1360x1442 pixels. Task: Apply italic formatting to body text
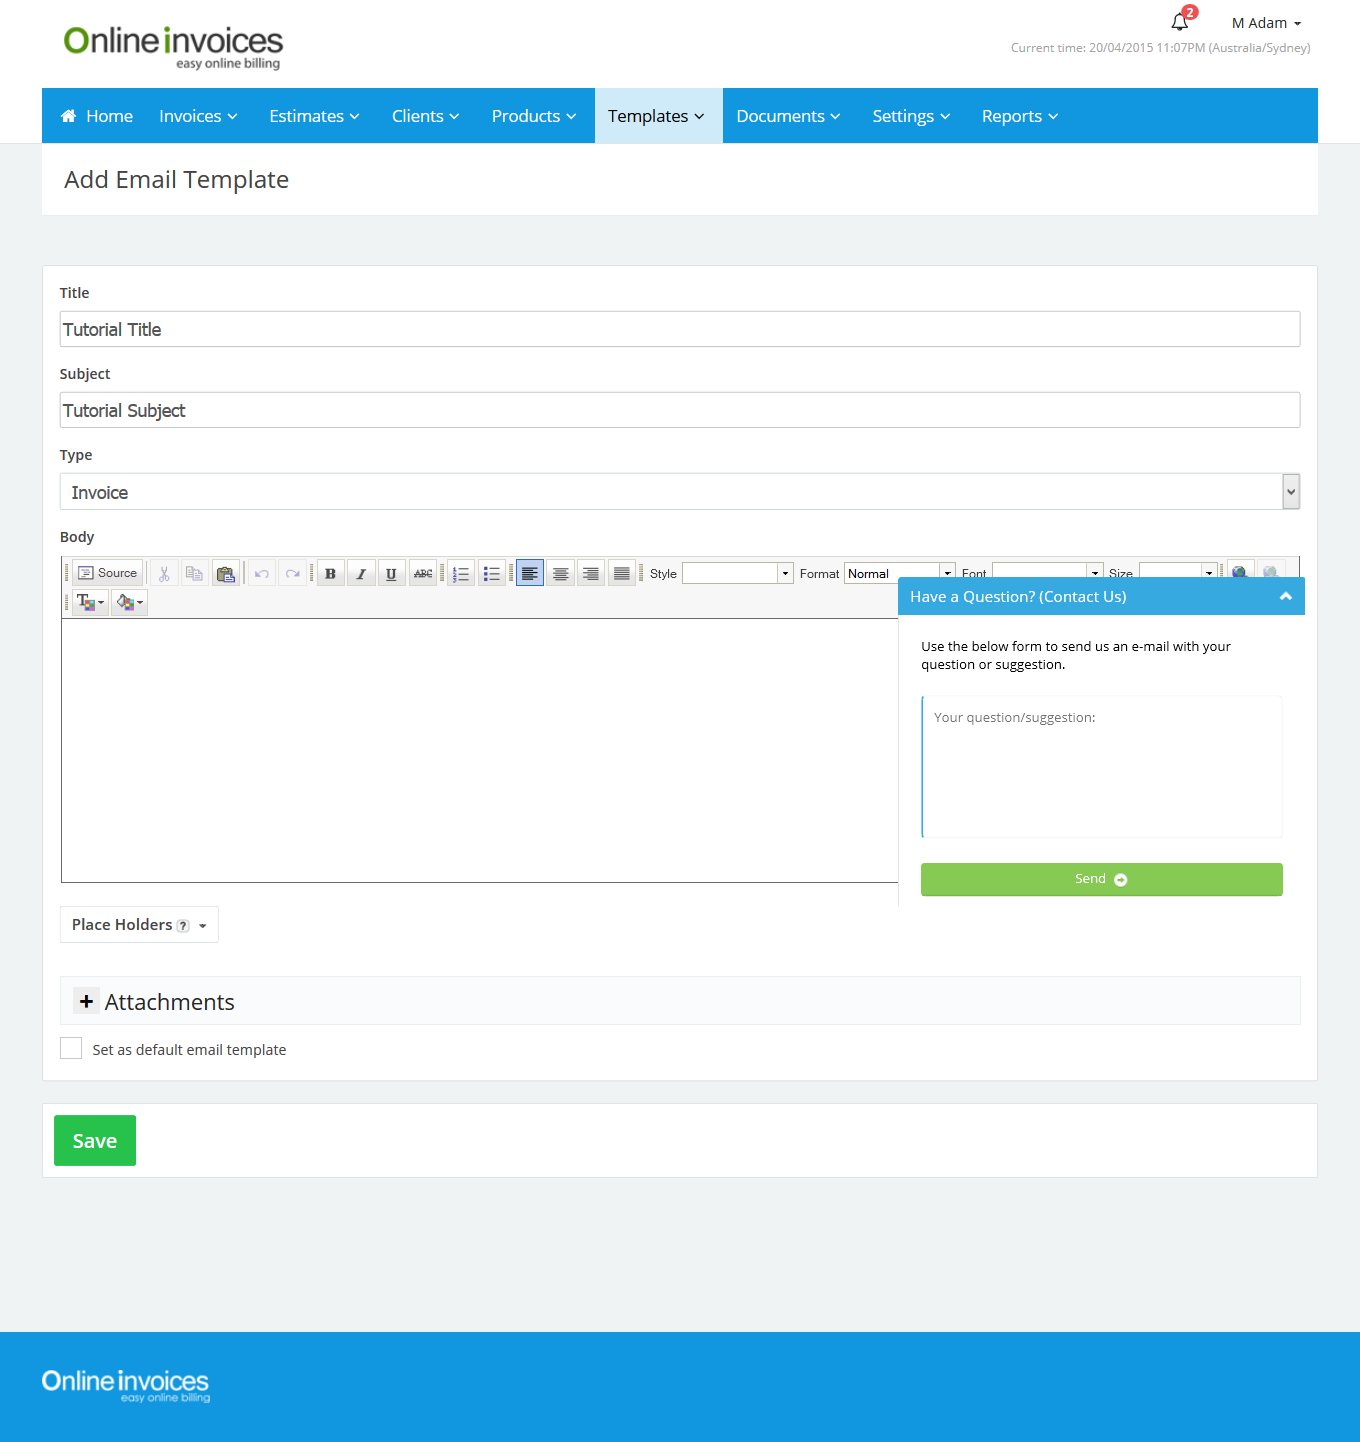tap(361, 574)
